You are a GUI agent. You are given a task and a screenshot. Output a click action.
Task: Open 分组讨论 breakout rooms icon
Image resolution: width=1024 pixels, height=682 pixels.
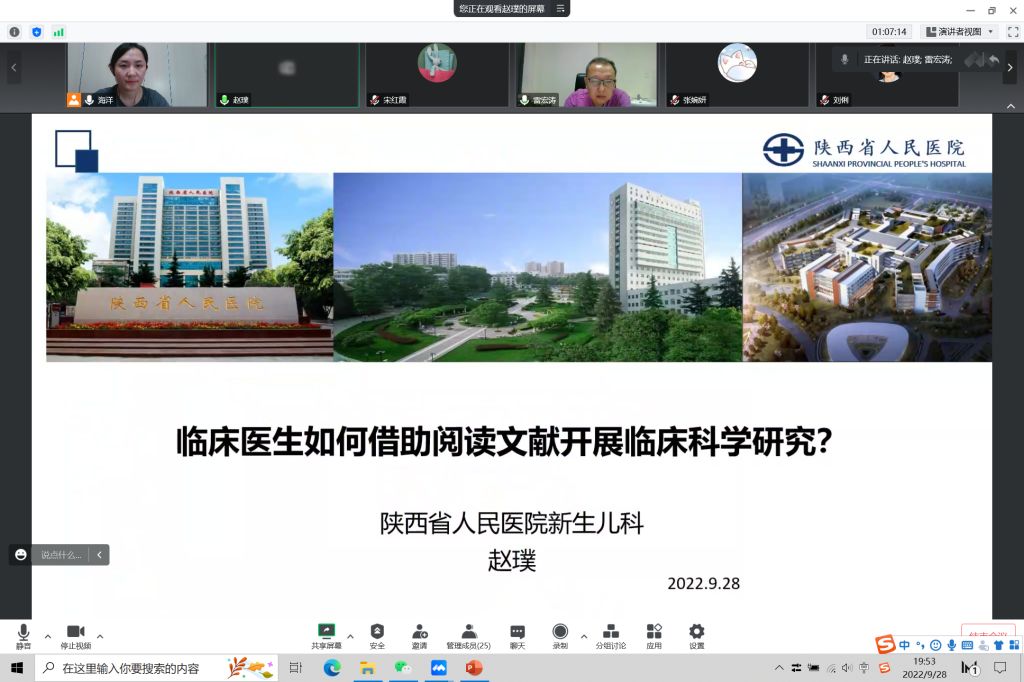[x=610, y=634]
